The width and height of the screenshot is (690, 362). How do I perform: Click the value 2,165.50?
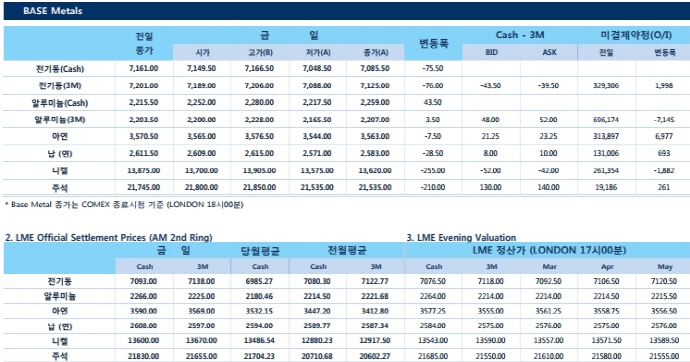click(x=317, y=120)
